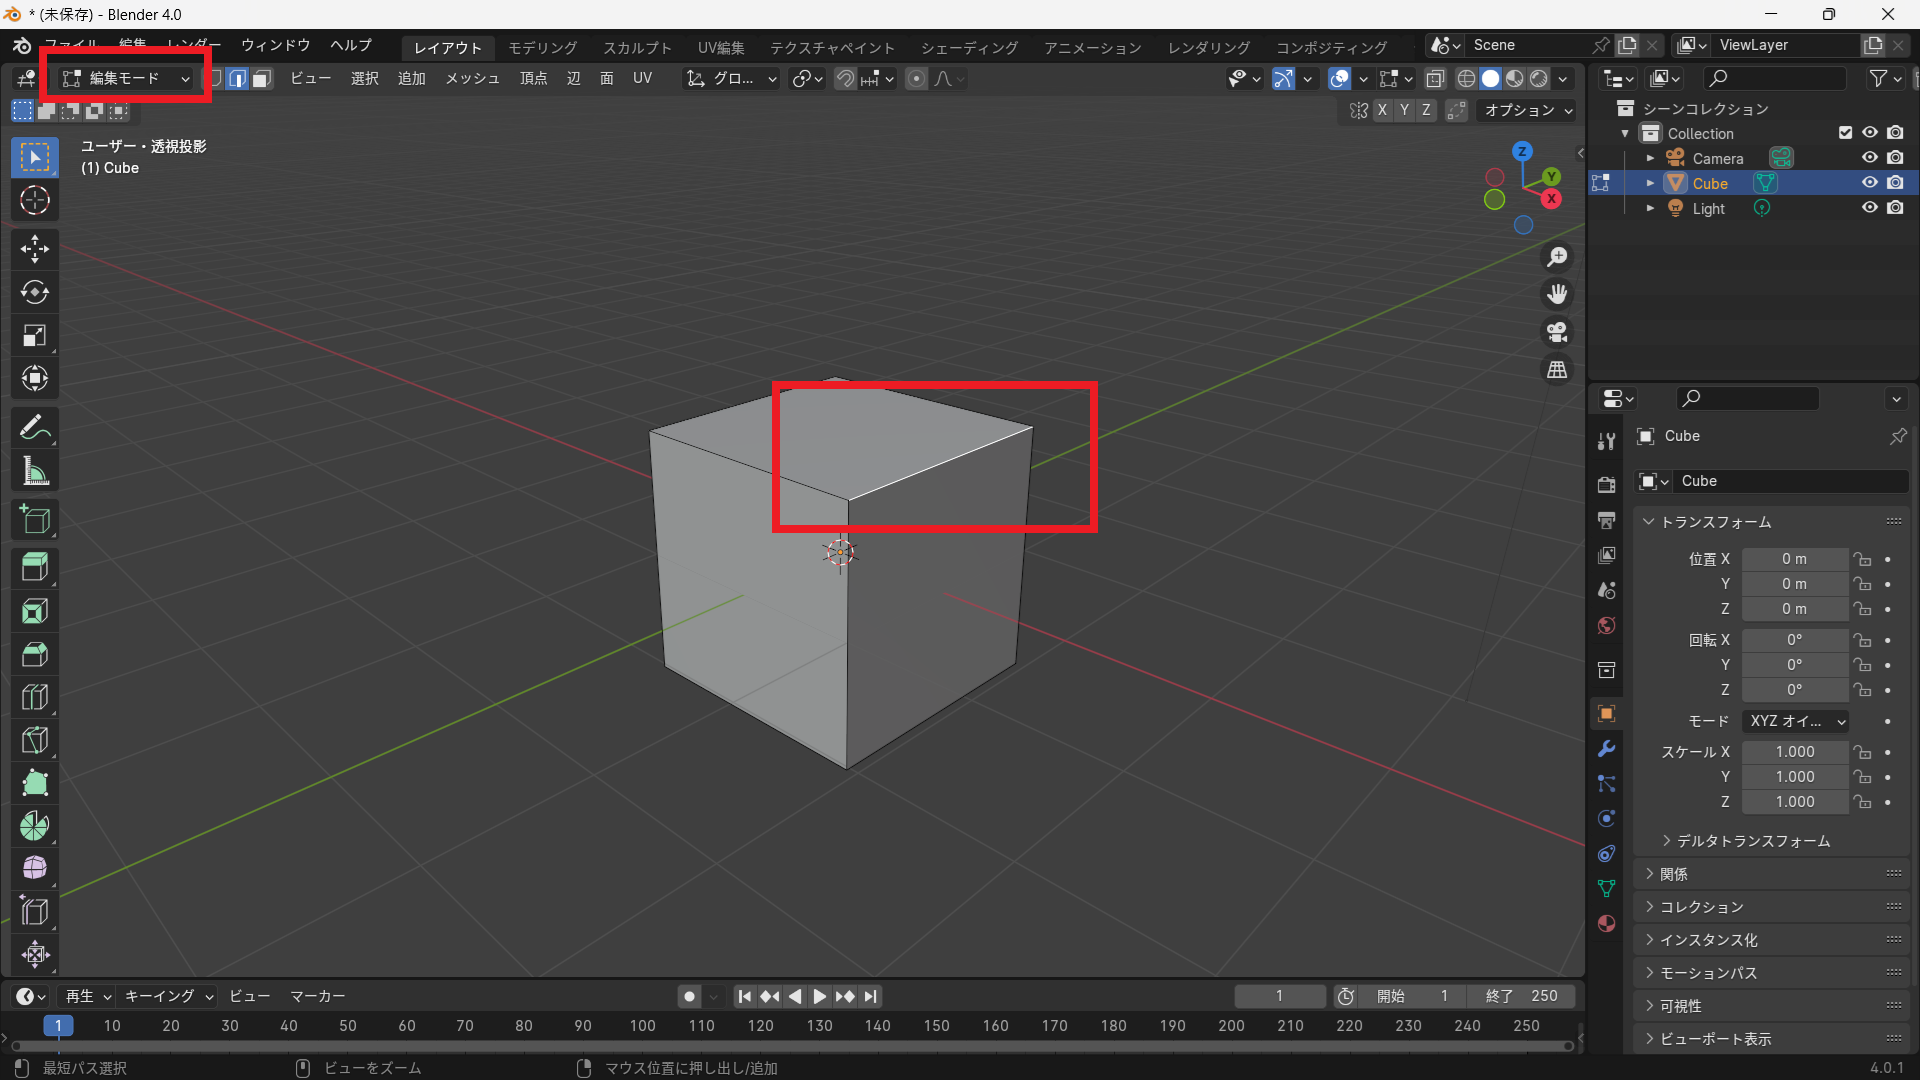The image size is (1920, 1080).
Task: Click the オプション button in viewport header
Action: click(1527, 110)
